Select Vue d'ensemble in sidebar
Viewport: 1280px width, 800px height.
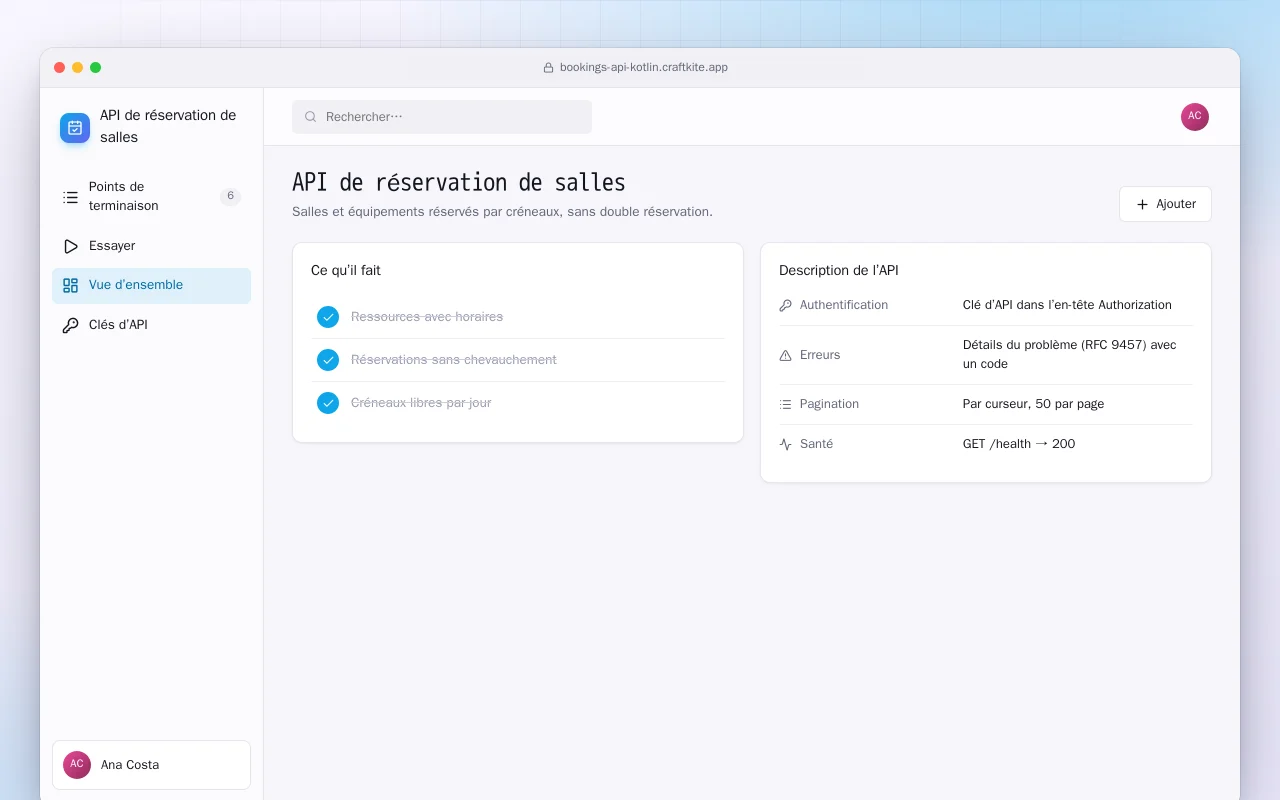click(151, 286)
